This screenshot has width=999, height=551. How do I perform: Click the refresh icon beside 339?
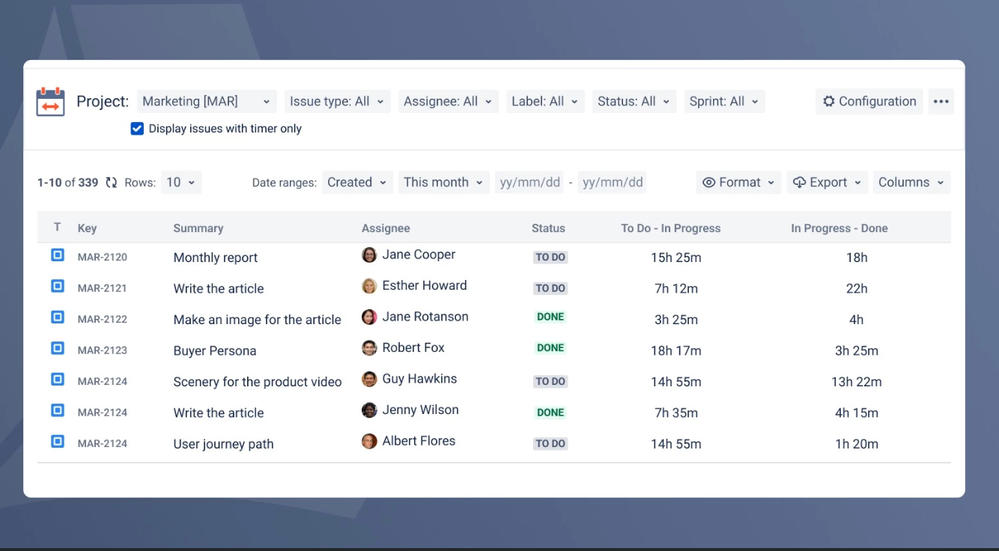(x=111, y=183)
